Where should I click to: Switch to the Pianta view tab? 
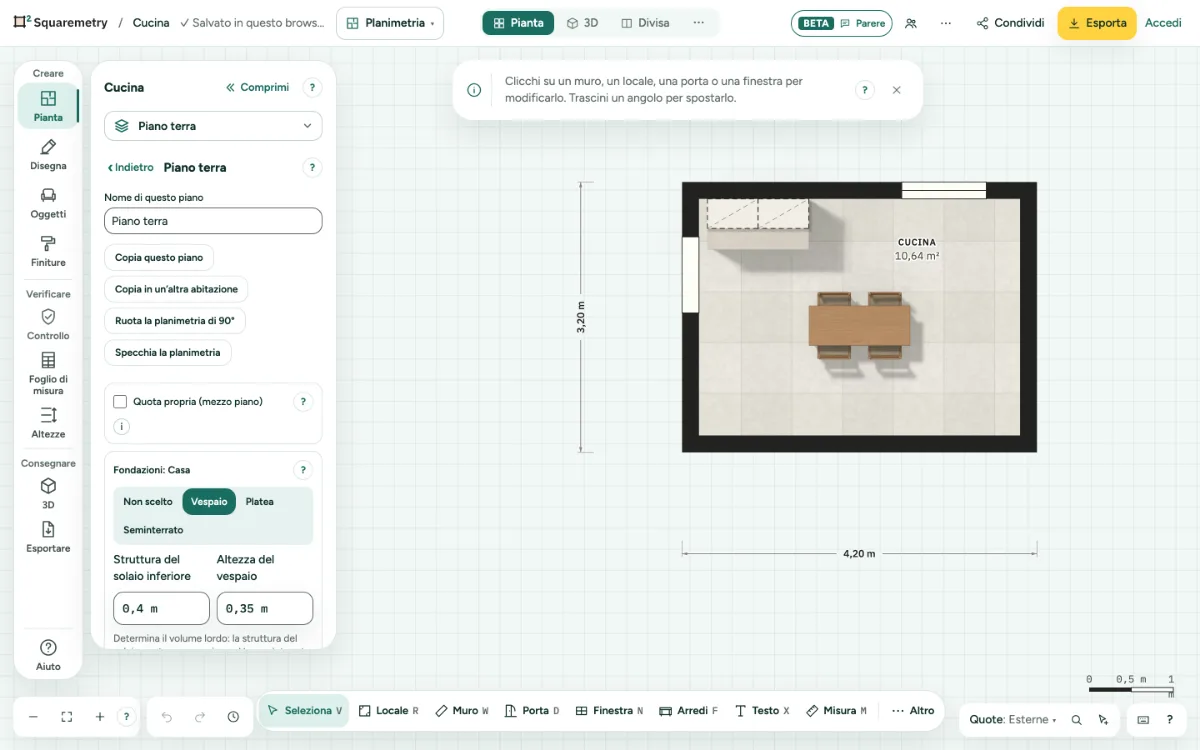click(518, 23)
